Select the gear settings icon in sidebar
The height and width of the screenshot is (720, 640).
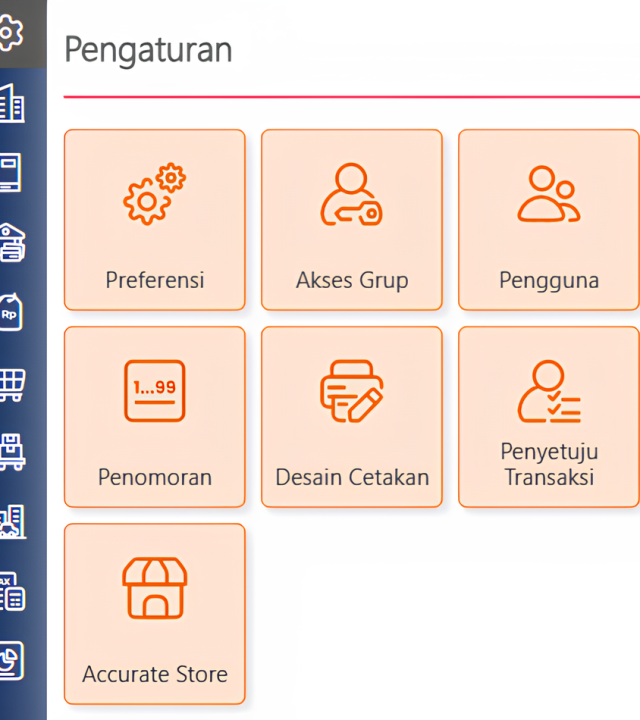point(11,33)
